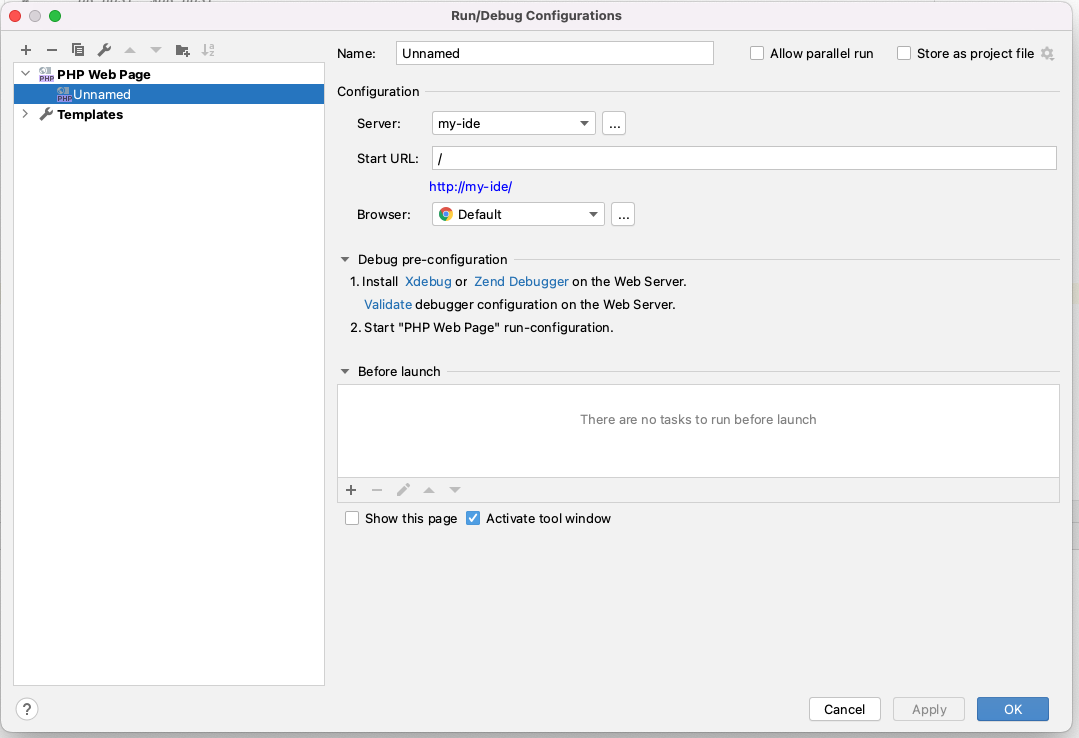The height and width of the screenshot is (738, 1079).
Task: Open the Xdebug link
Action: point(428,281)
